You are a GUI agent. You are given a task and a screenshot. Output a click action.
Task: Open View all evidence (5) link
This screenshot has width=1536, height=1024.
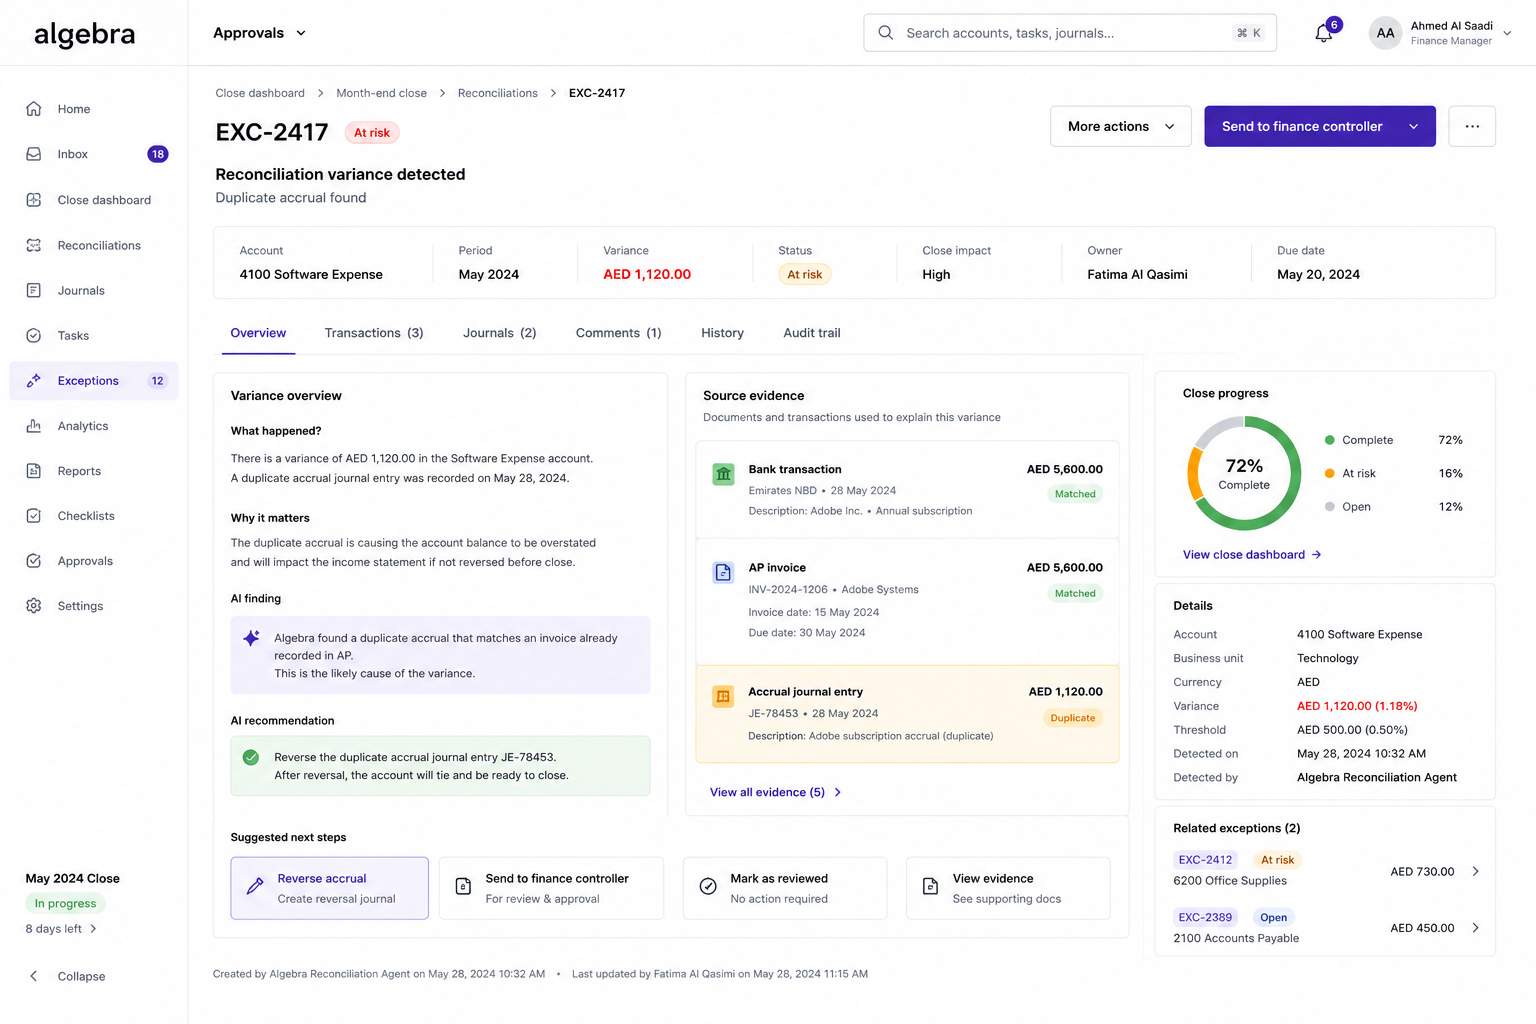click(775, 792)
